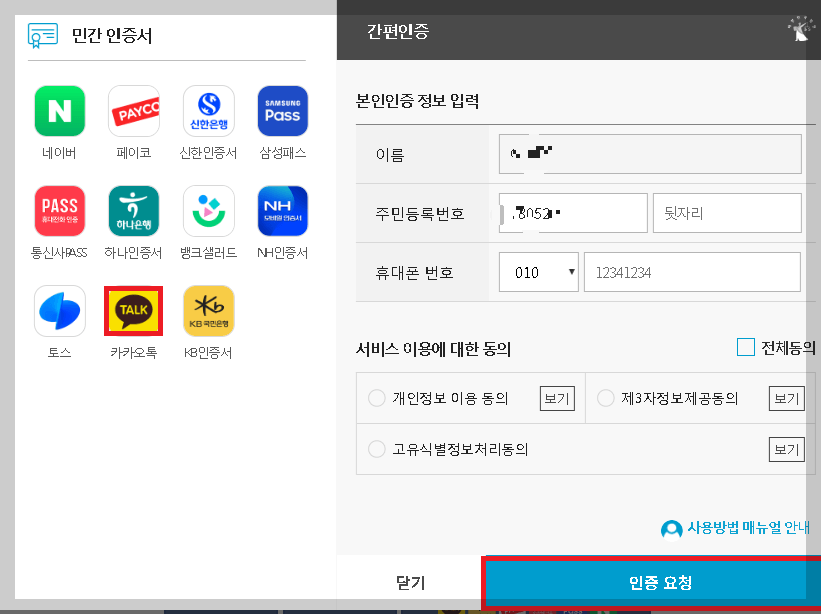Select the carrier PASS (통신사PASS) icon
Viewport: 821px width, 614px height.
60,211
